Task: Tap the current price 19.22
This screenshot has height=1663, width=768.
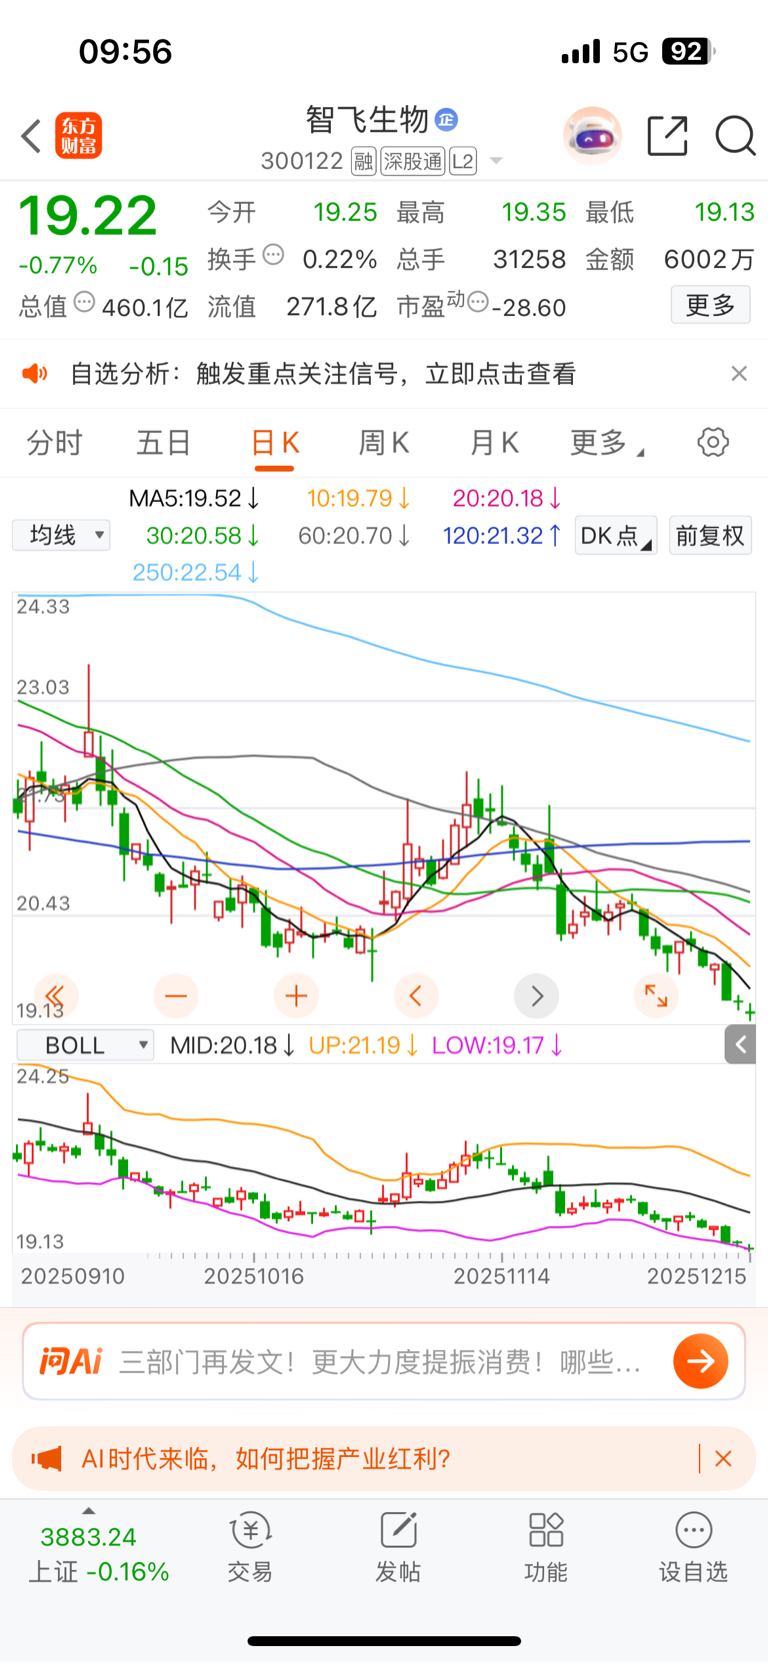Action: coord(88,215)
